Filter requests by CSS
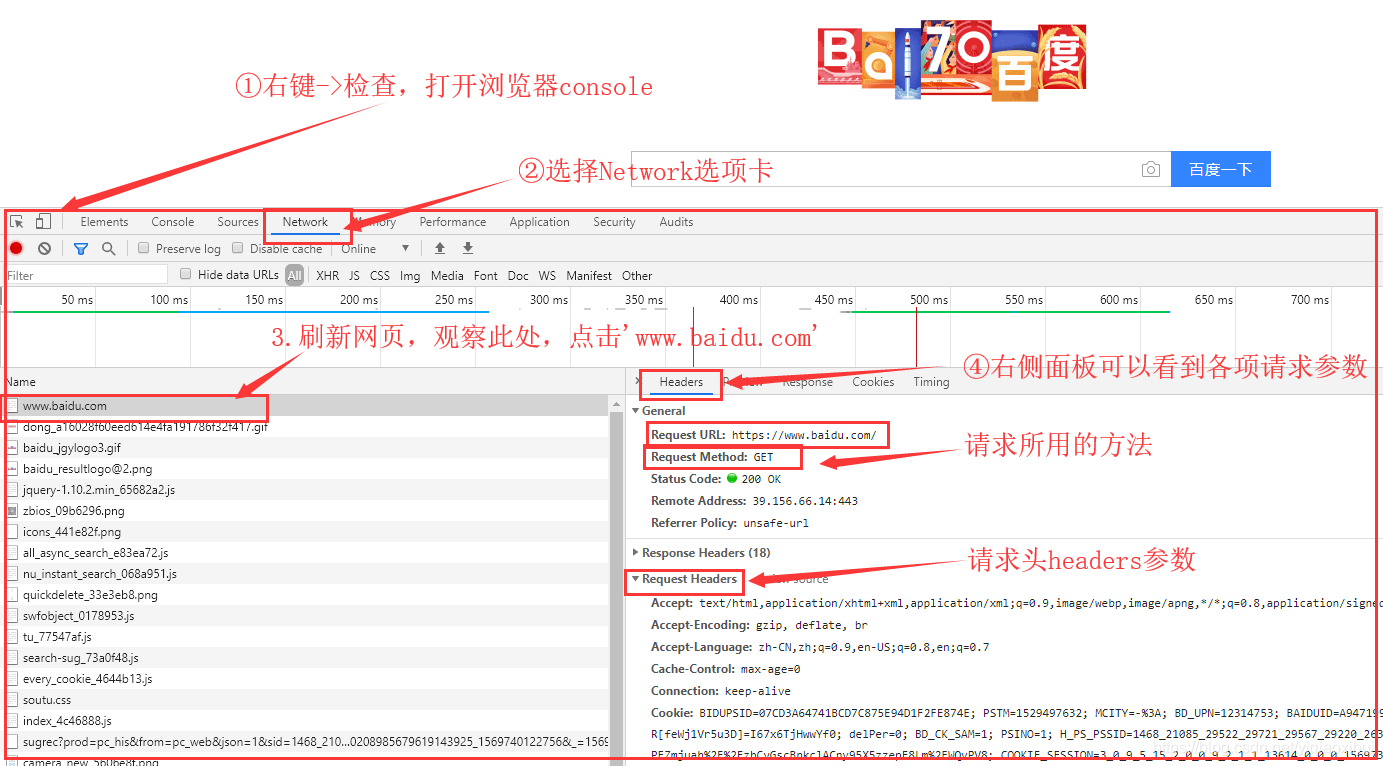 point(380,275)
